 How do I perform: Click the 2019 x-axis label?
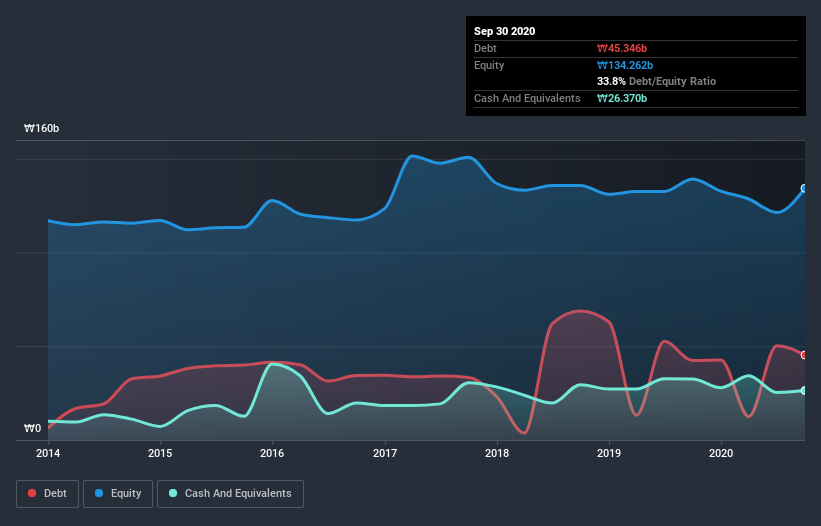click(608, 453)
